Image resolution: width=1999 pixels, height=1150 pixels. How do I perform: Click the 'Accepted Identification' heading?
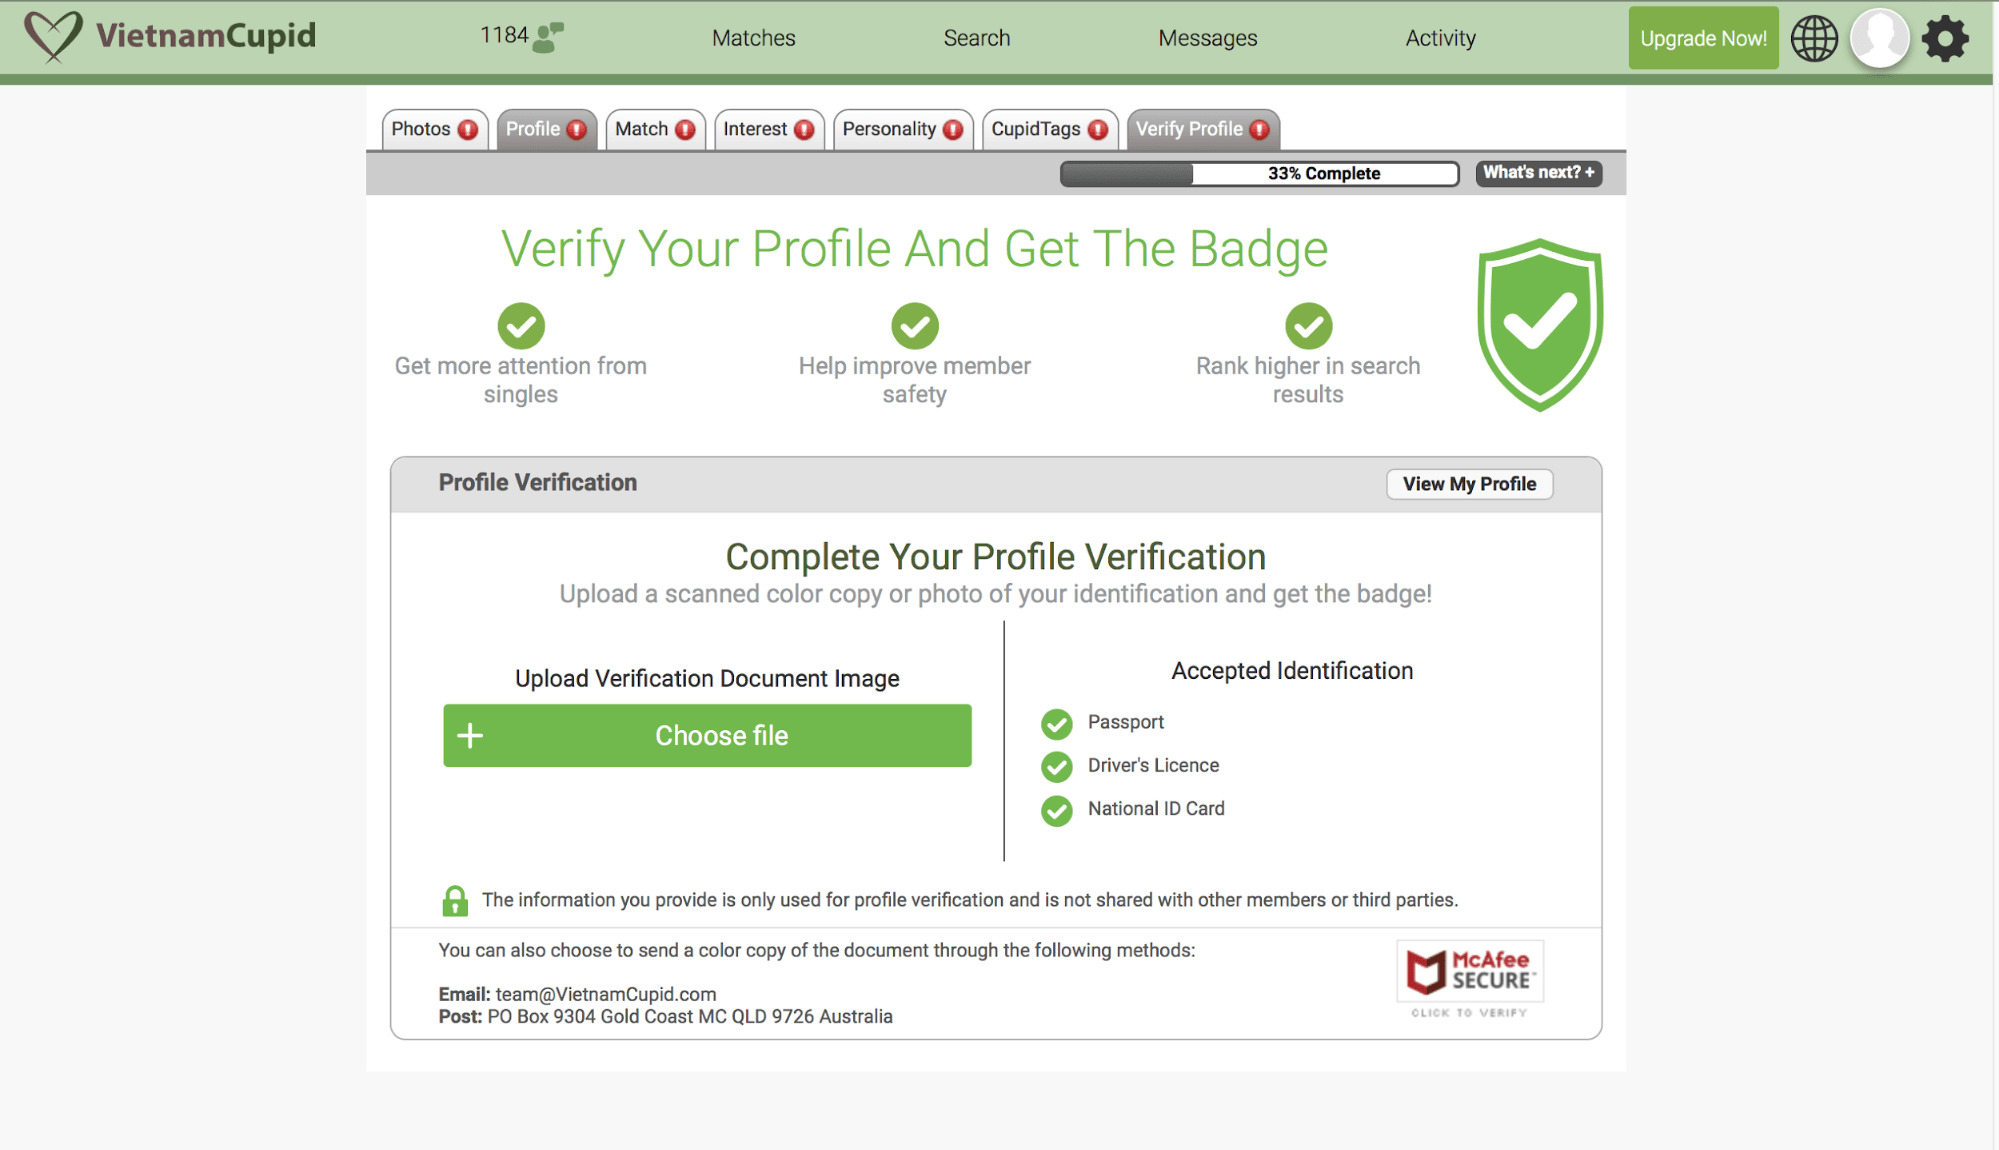tap(1292, 671)
